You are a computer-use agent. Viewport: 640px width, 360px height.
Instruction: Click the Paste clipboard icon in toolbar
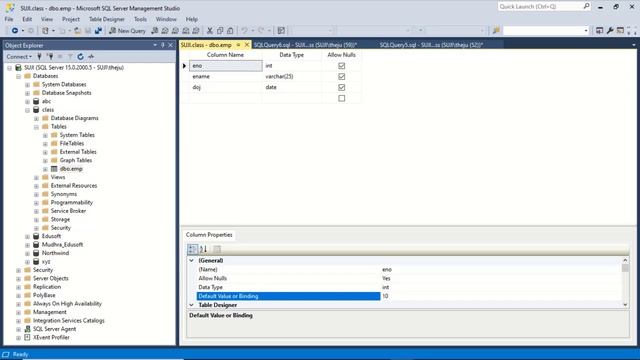[230, 31]
